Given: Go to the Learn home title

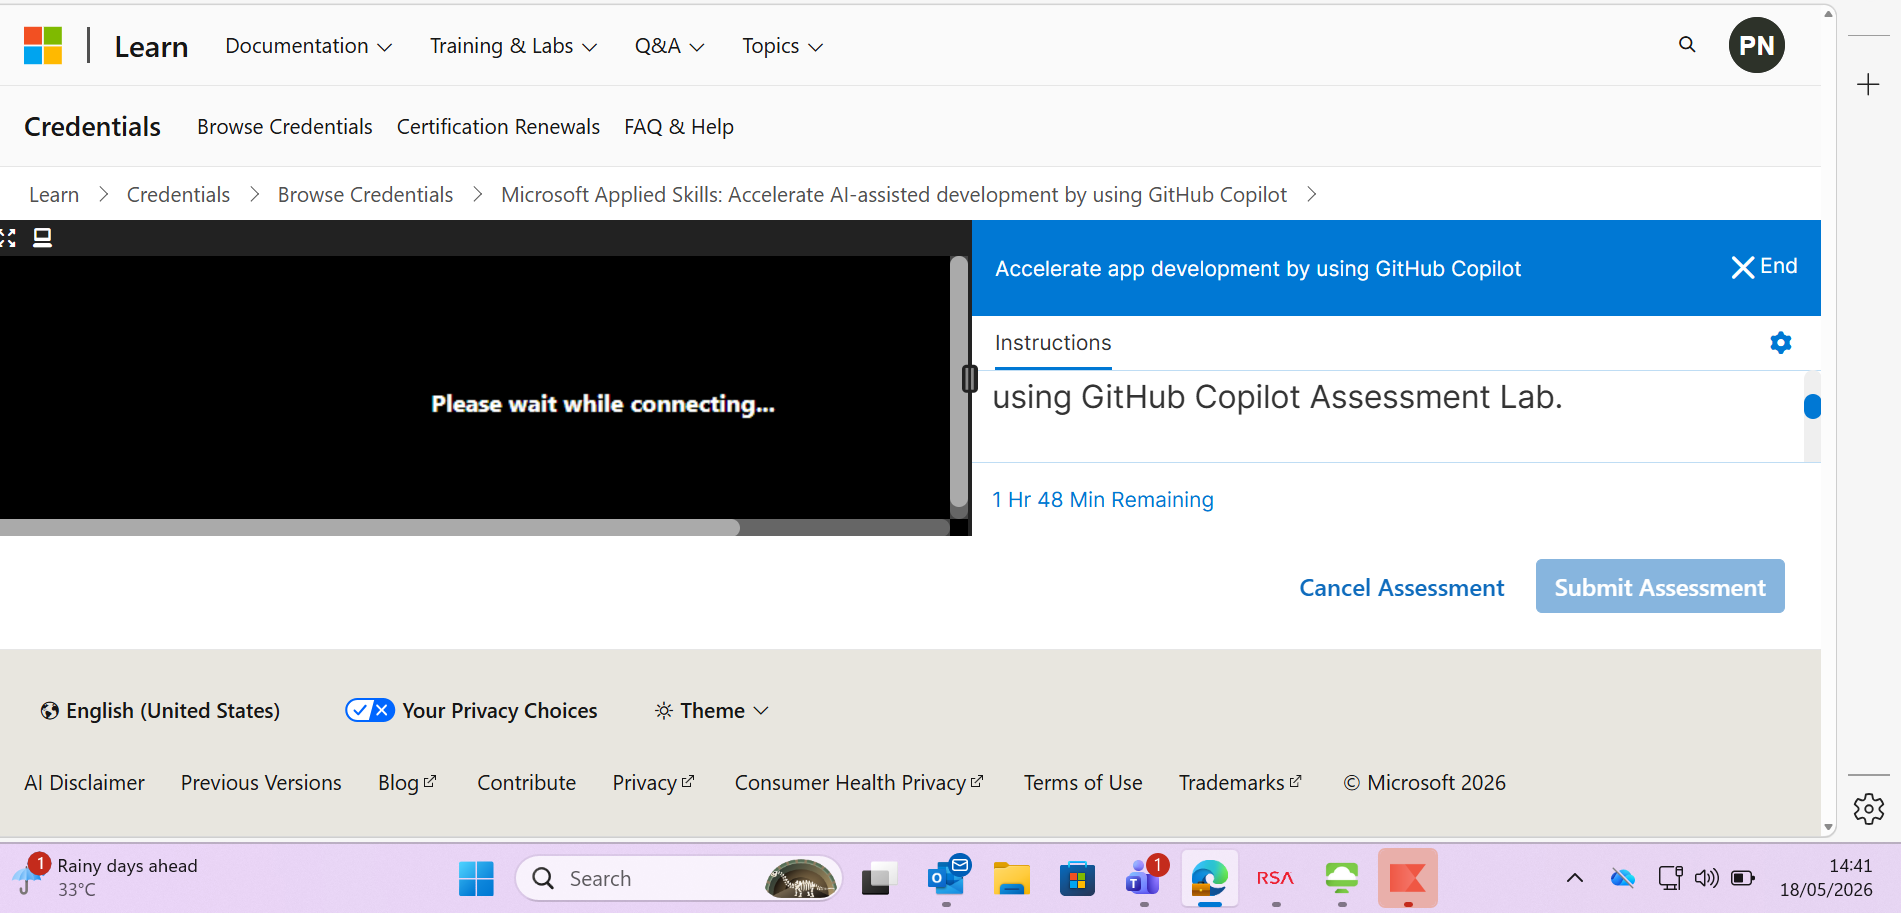Looking at the screenshot, I should (x=151, y=46).
